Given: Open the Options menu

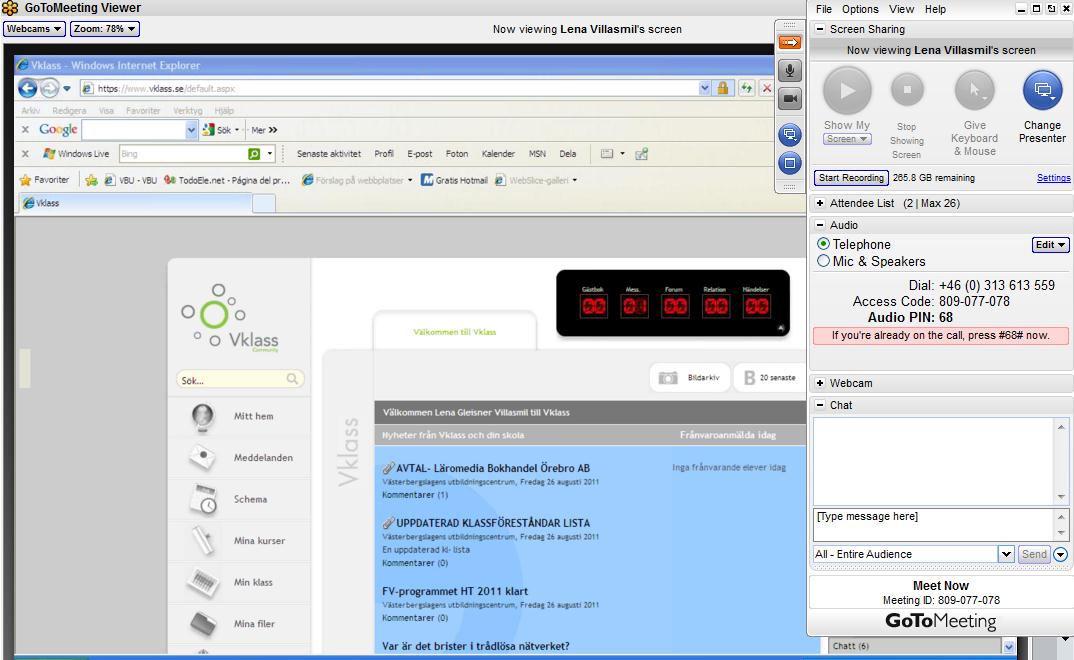Looking at the screenshot, I should click(x=860, y=9).
